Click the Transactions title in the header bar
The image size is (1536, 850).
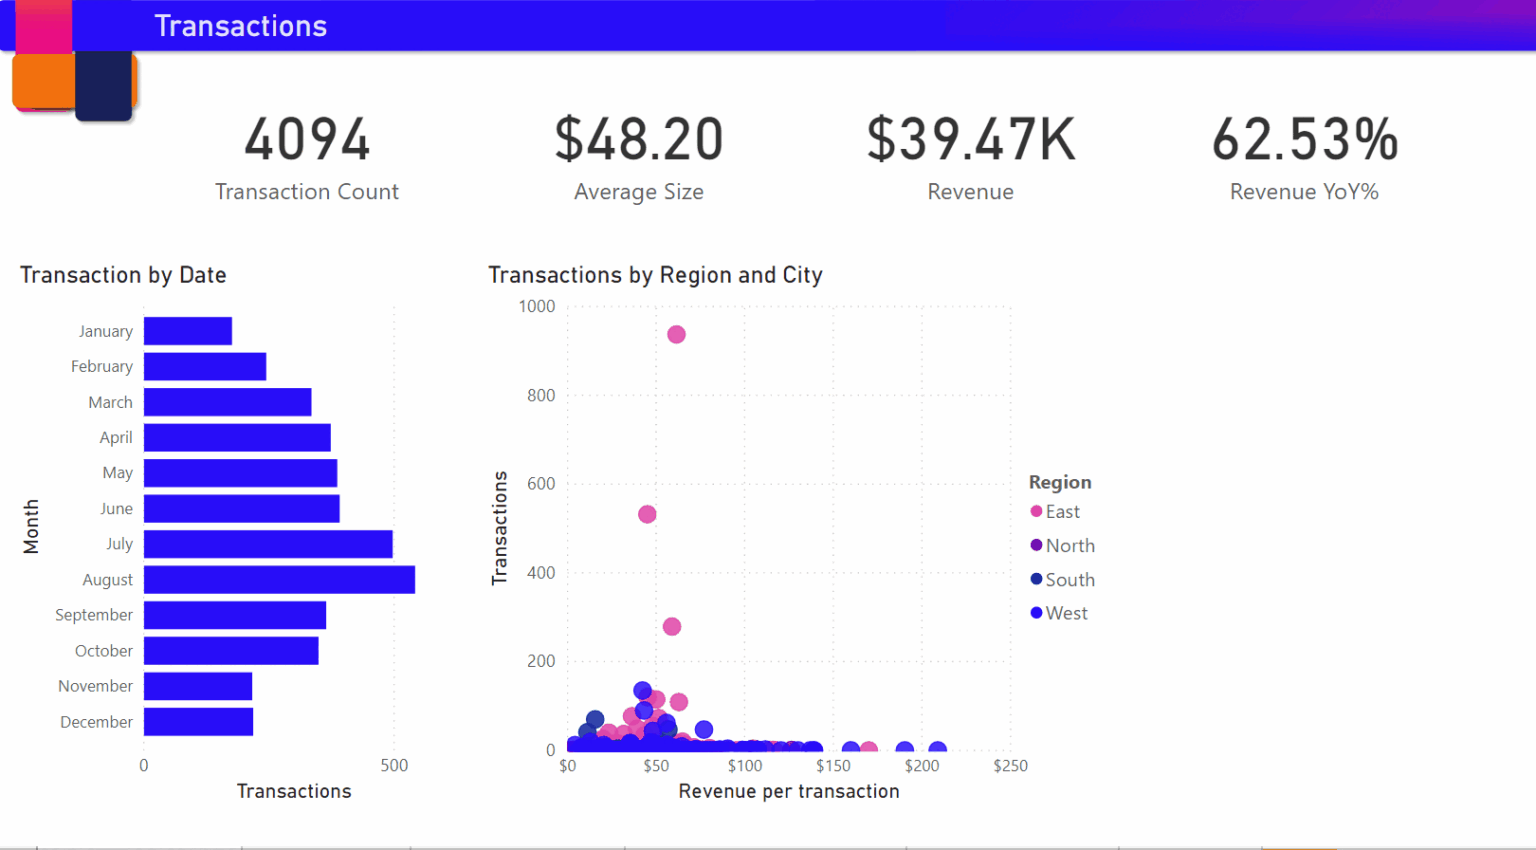pos(240,26)
